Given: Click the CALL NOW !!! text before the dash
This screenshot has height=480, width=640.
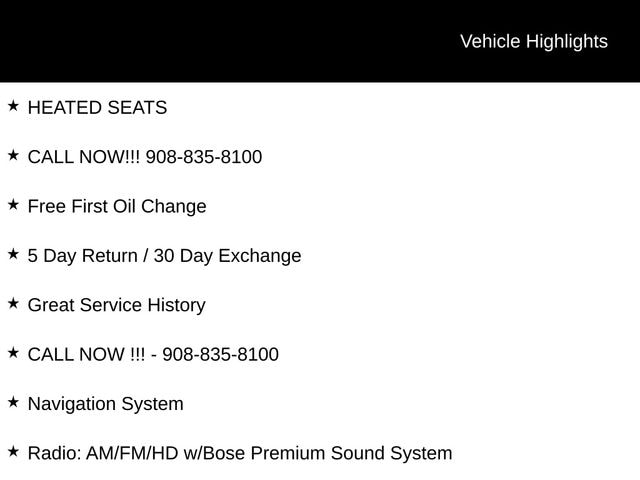Looking at the screenshot, I should pos(86,354).
